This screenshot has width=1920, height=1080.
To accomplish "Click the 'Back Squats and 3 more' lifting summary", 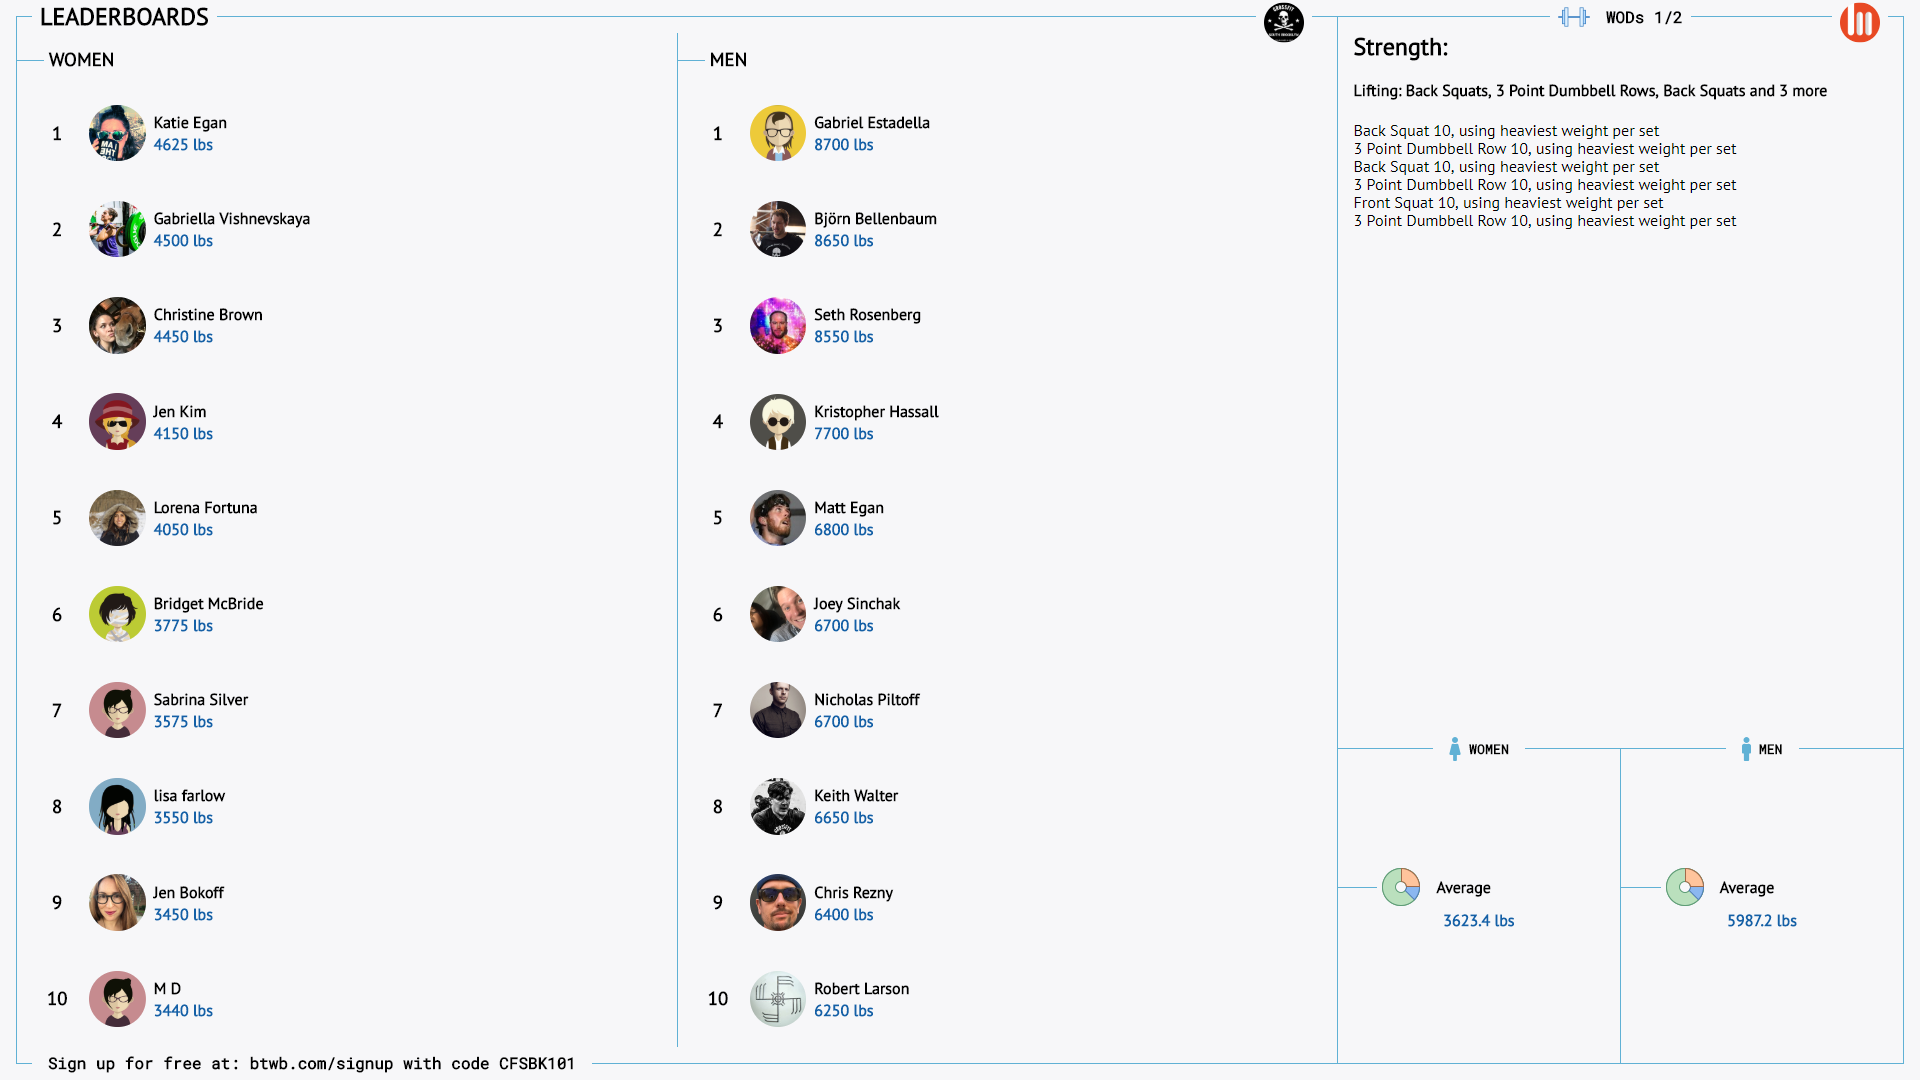I will coord(1744,91).
